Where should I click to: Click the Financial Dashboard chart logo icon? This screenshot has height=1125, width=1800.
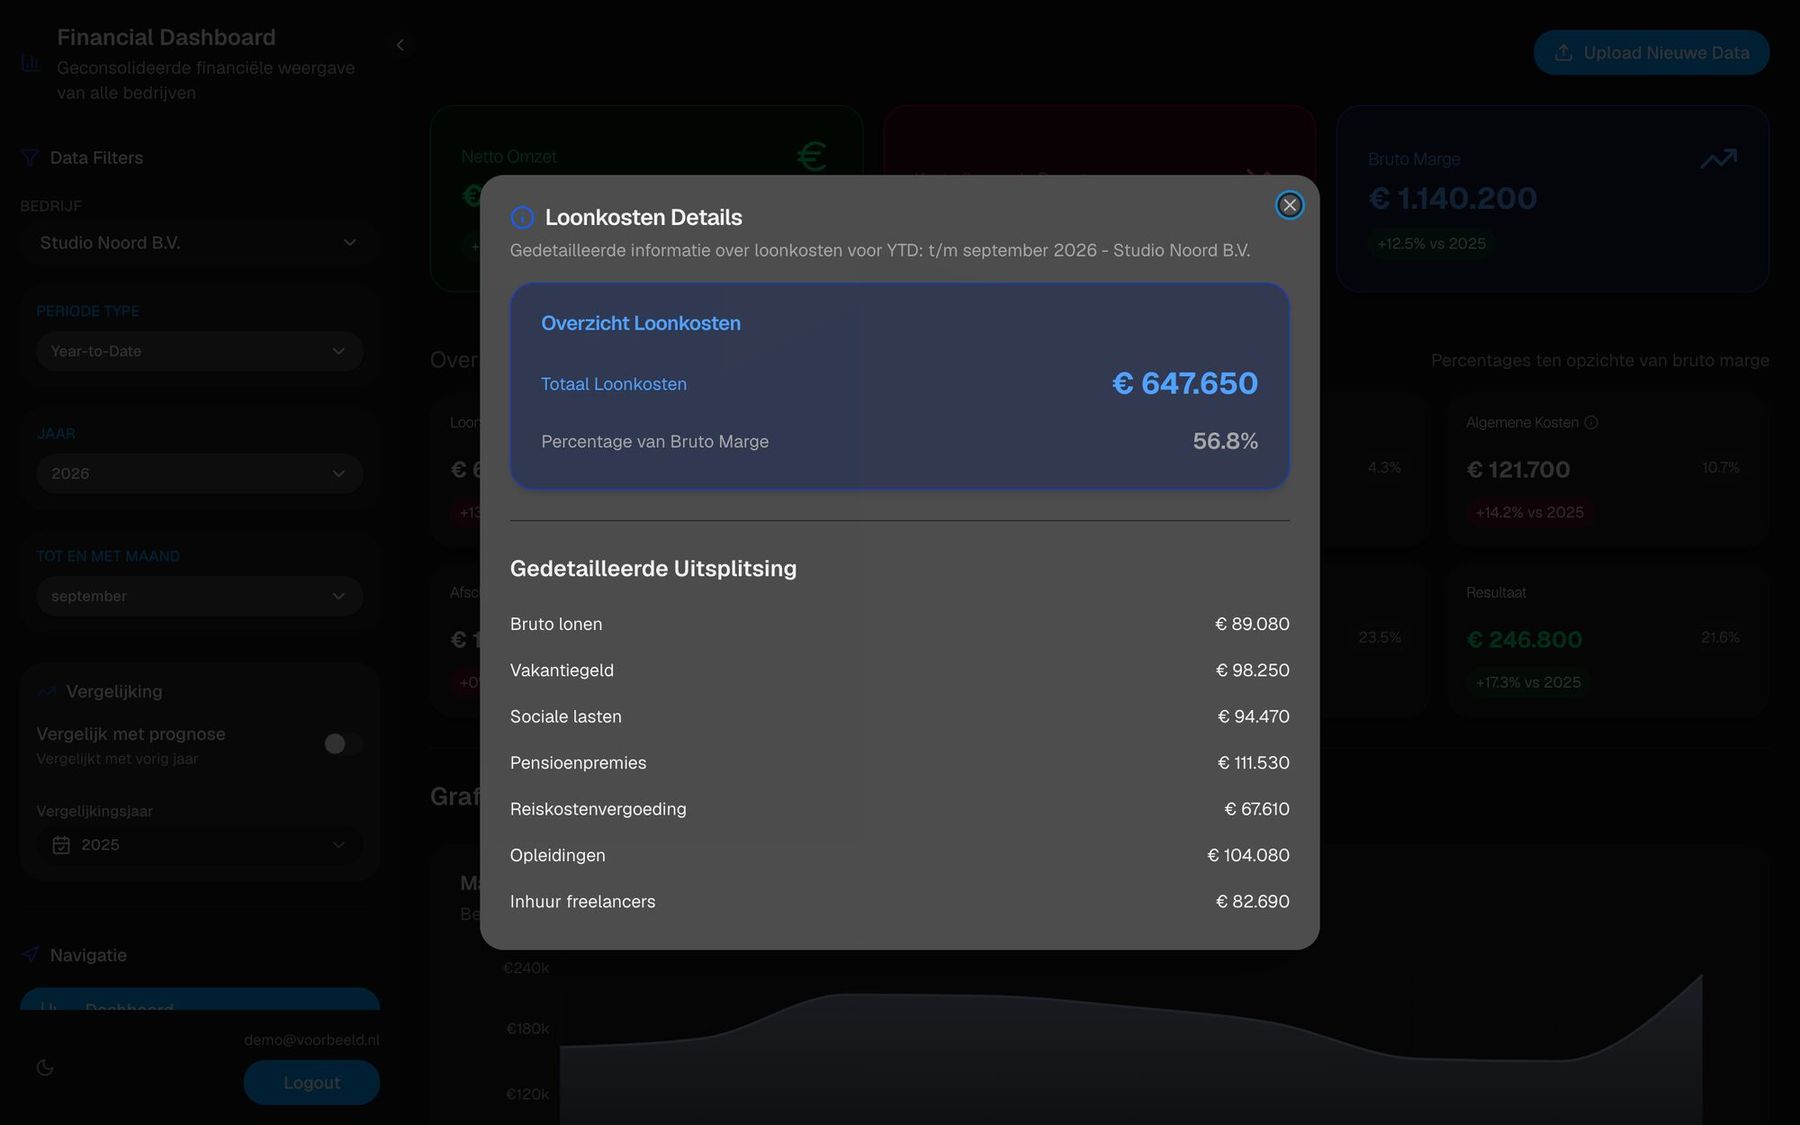point(30,63)
